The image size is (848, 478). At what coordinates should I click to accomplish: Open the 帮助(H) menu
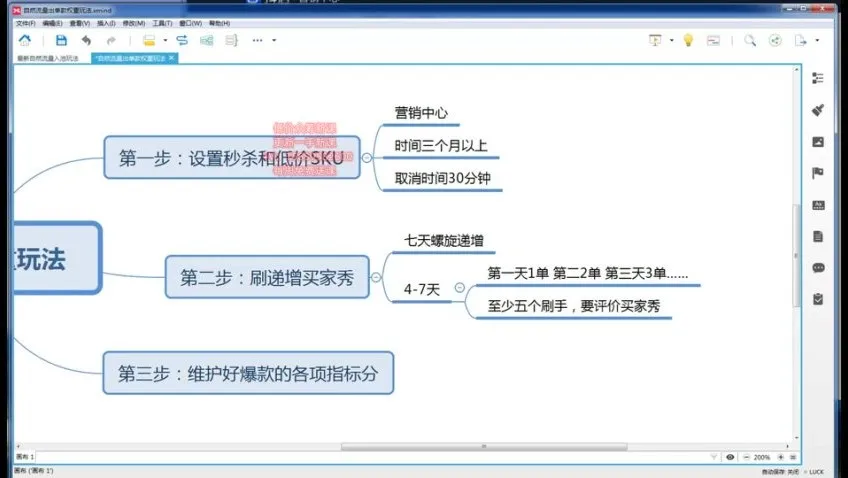point(219,23)
